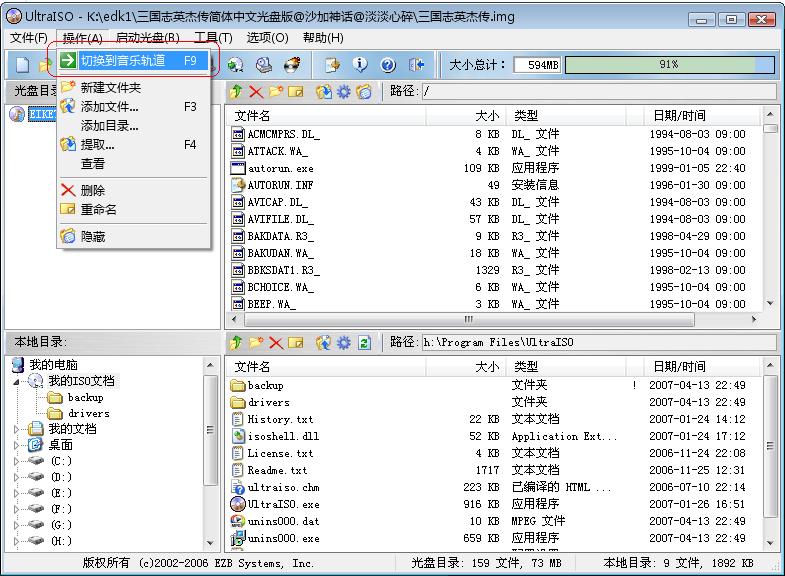Click the new file icon in main toolbar
Viewport: 785px width, 576px height.
21,65
